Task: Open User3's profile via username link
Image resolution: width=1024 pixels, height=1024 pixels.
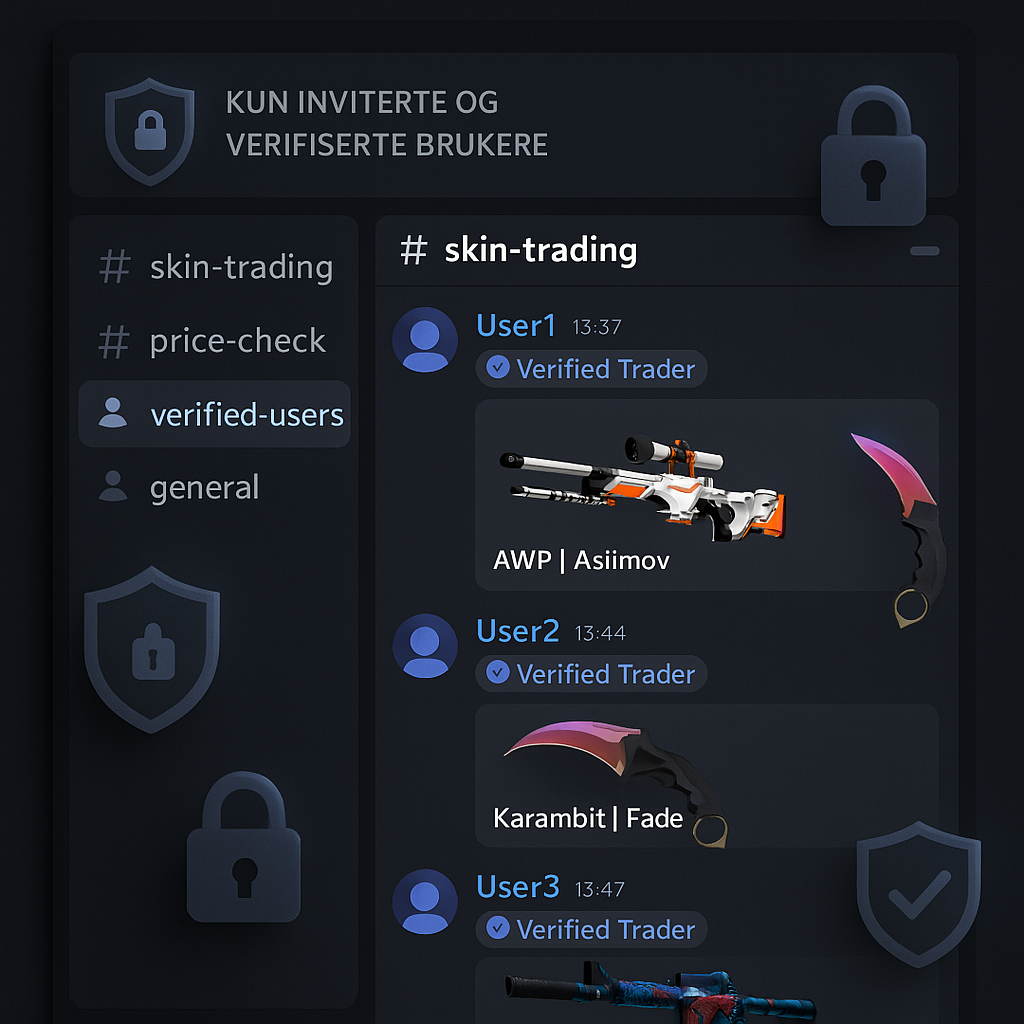Action: coord(518,887)
